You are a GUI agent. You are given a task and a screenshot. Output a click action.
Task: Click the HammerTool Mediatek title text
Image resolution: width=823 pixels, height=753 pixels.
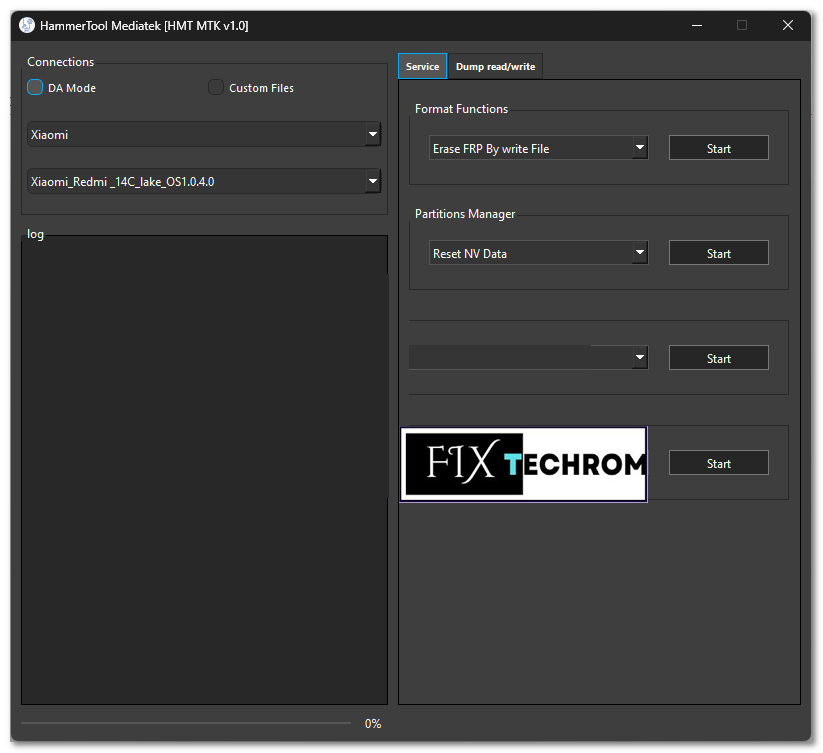click(144, 26)
